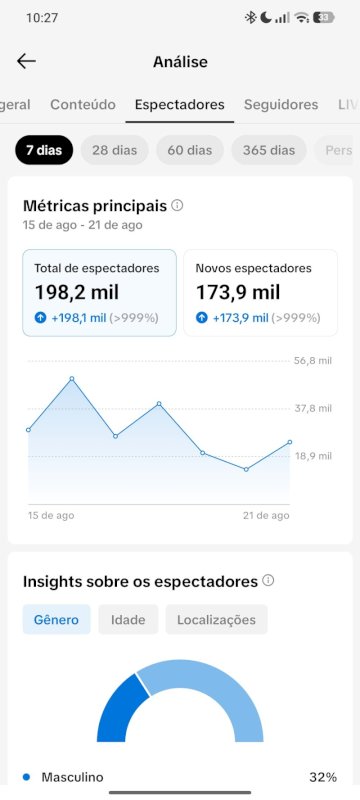
Task: Select the Novos espectadores card
Action: click(261, 293)
